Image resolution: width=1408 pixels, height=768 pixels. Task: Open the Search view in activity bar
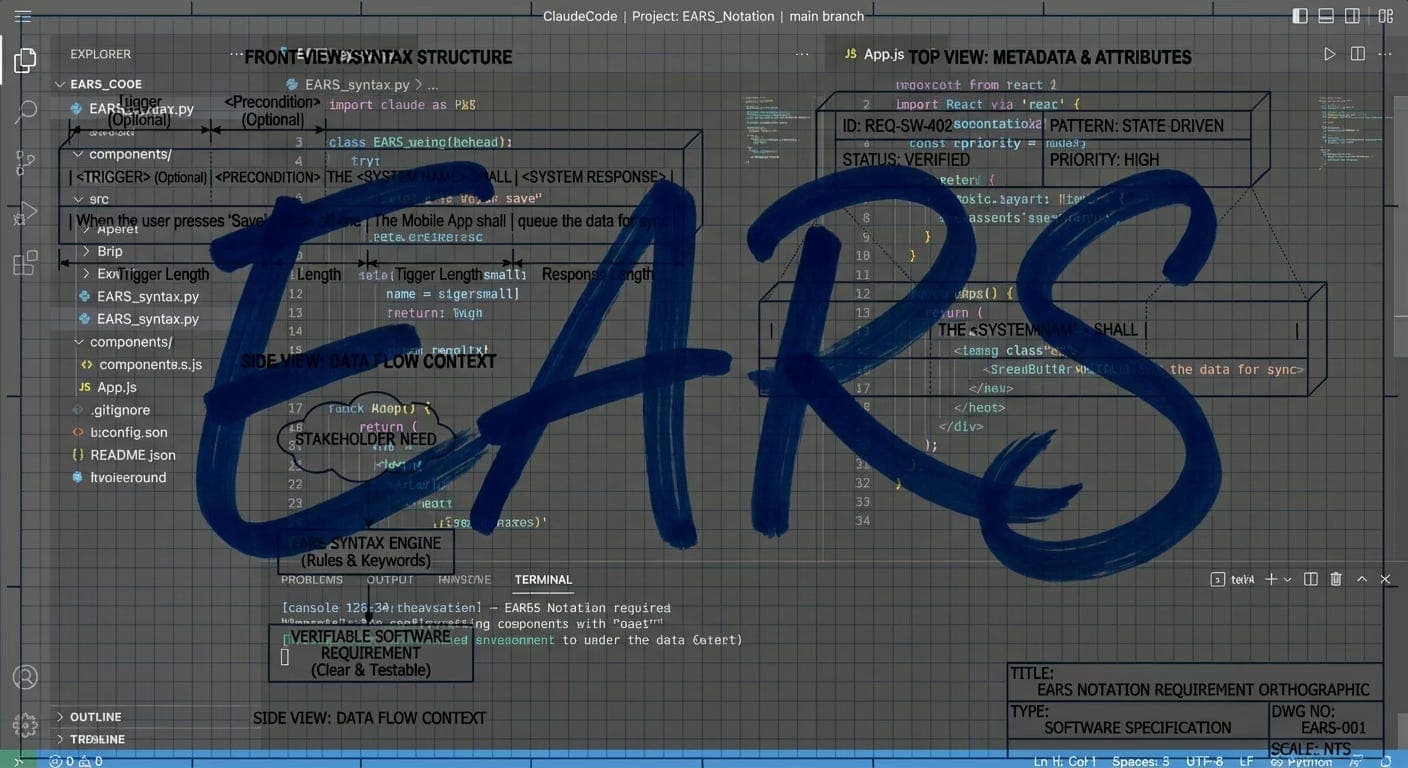pos(25,111)
